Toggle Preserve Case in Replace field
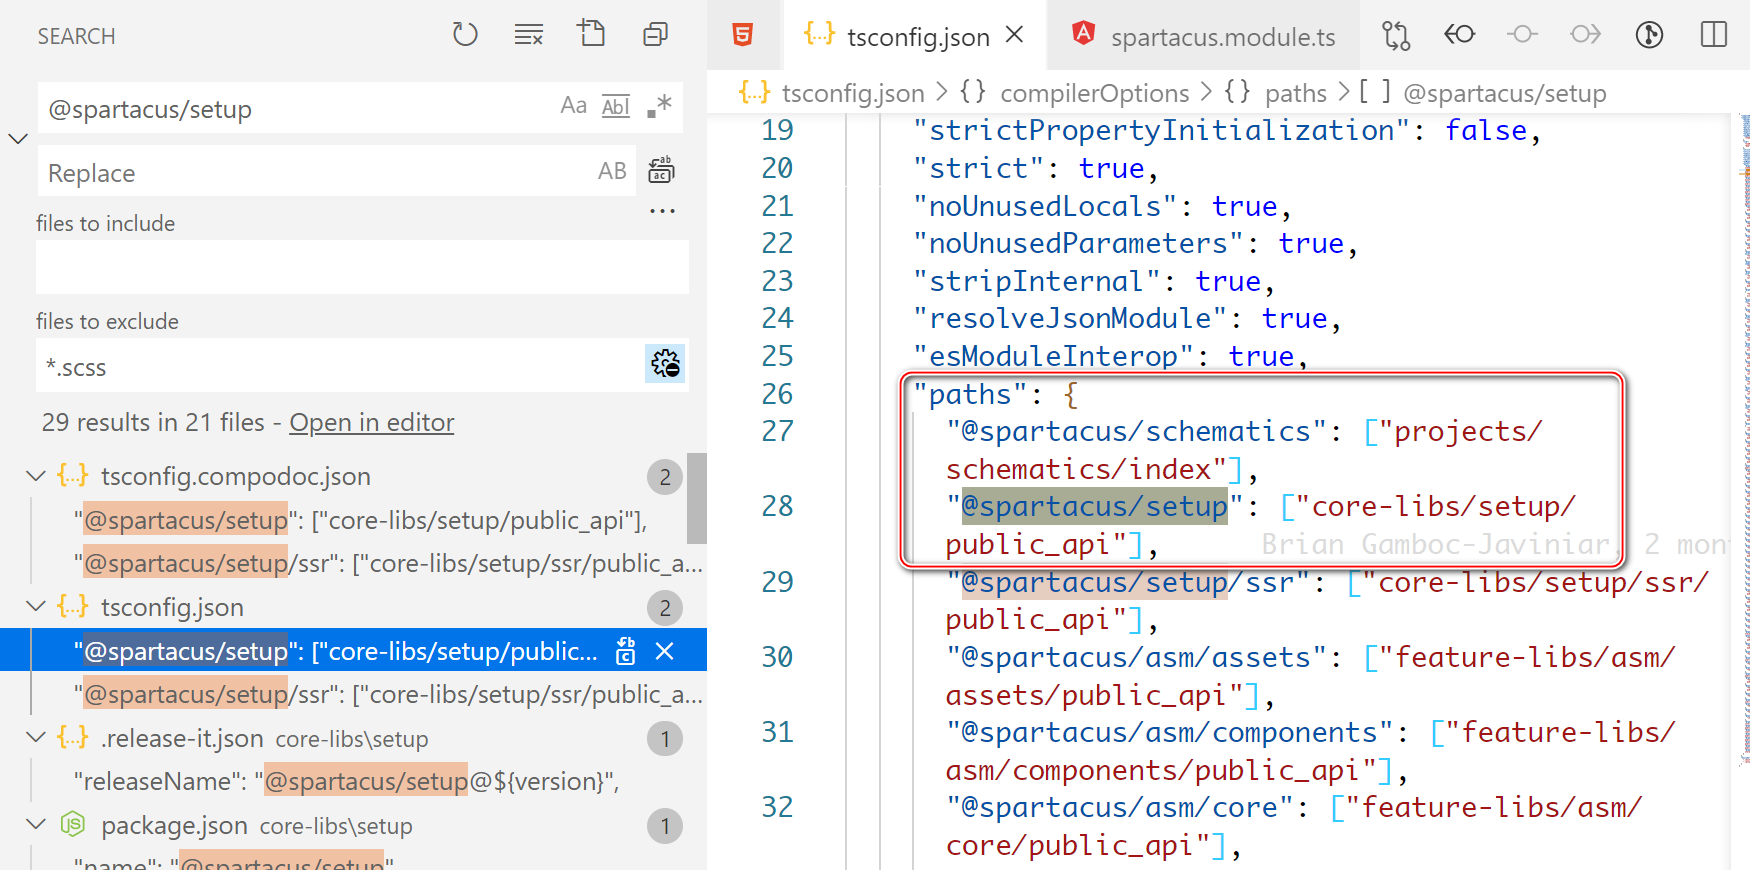The image size is (1750, 870). click(612, 171)
